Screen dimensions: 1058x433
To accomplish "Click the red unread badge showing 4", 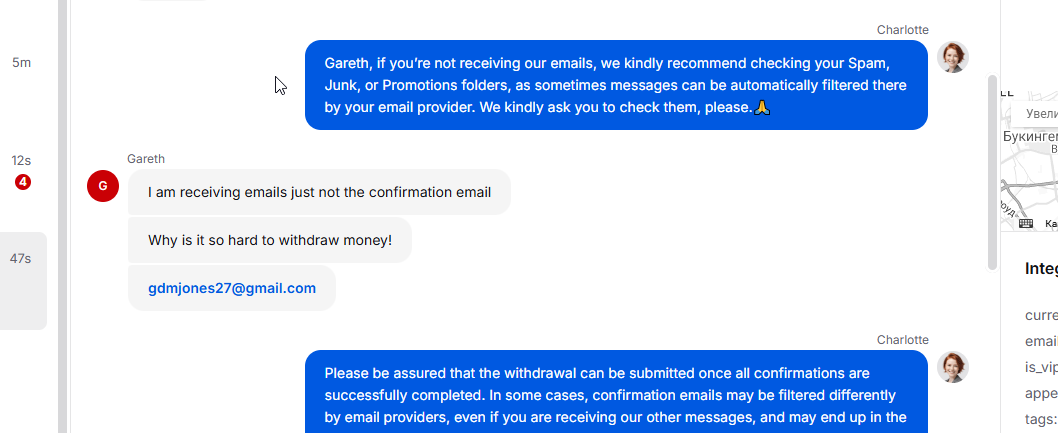I will point(22,182).
